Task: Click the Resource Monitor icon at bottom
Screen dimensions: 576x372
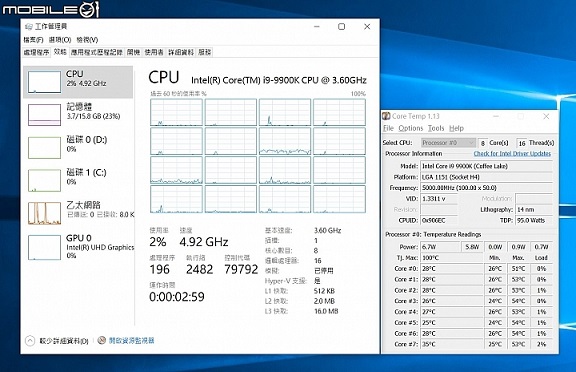Action: (x=102, y=340)
